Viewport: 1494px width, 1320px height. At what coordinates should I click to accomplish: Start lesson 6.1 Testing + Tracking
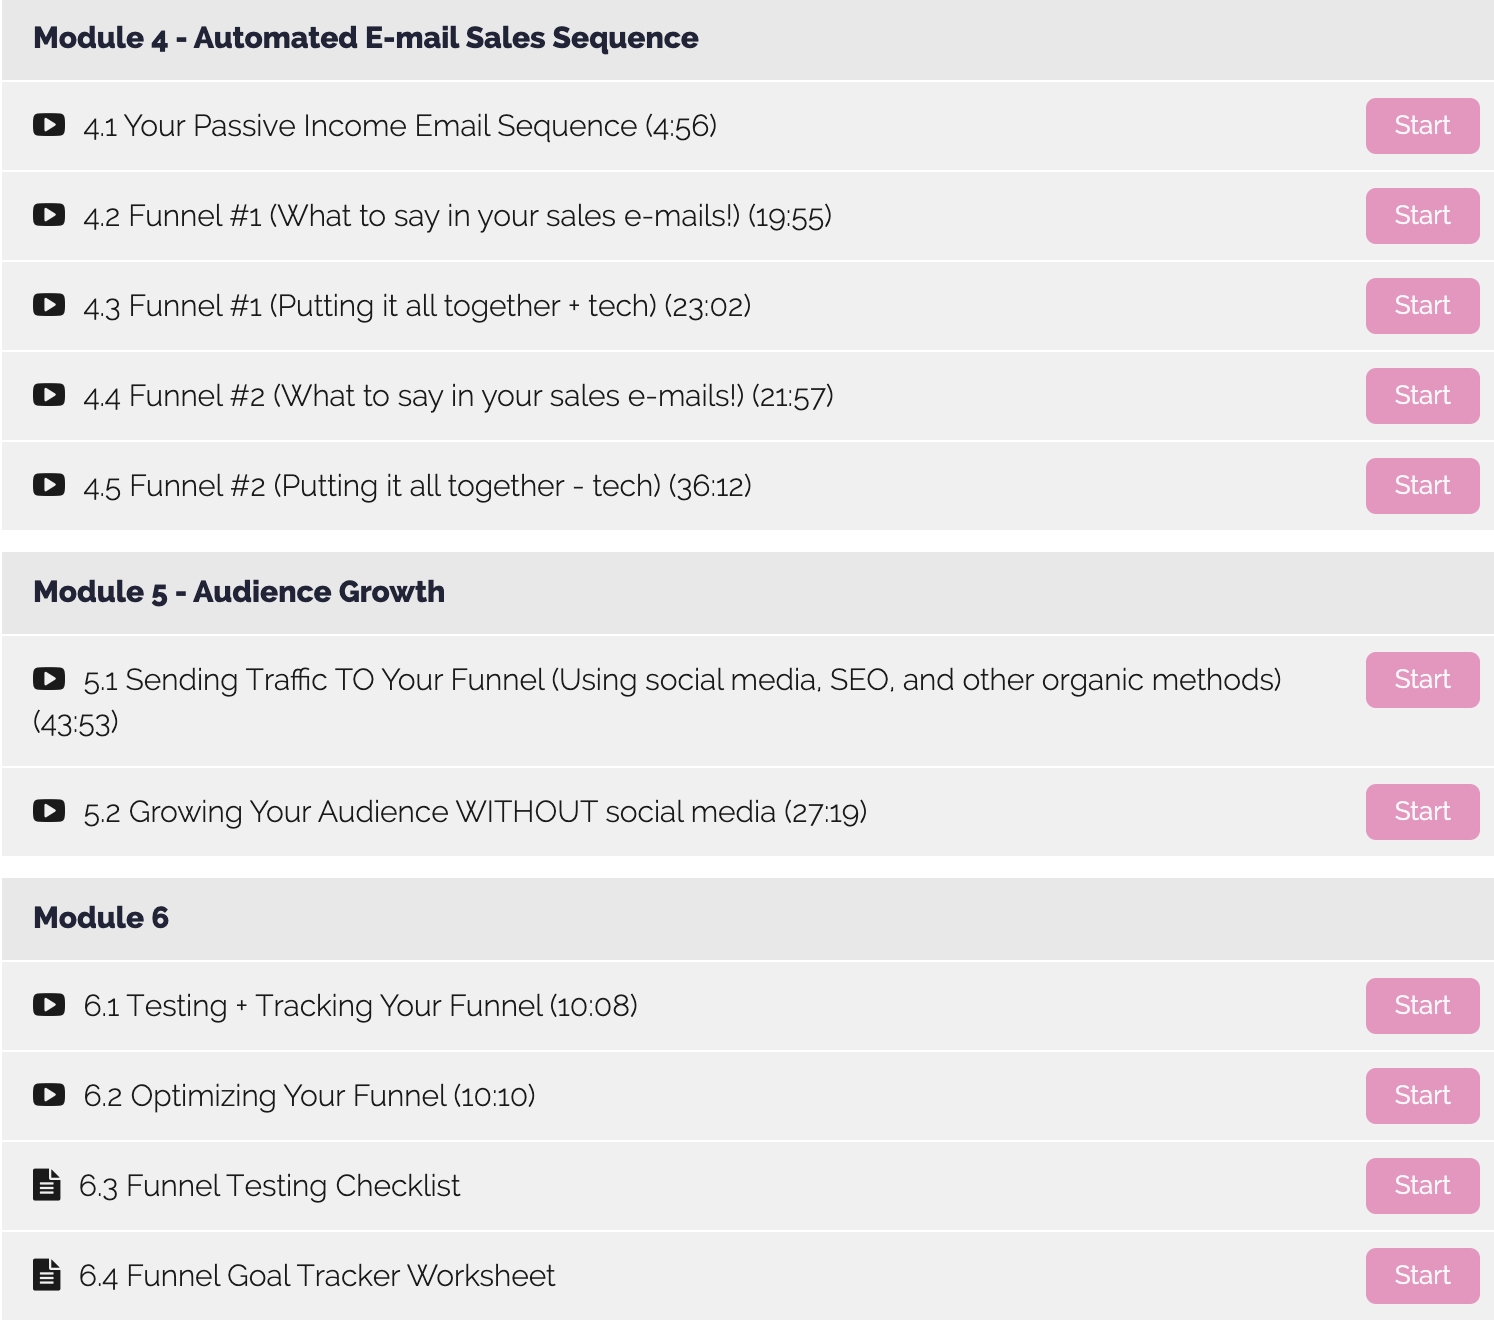(x=1422, y=1006)
